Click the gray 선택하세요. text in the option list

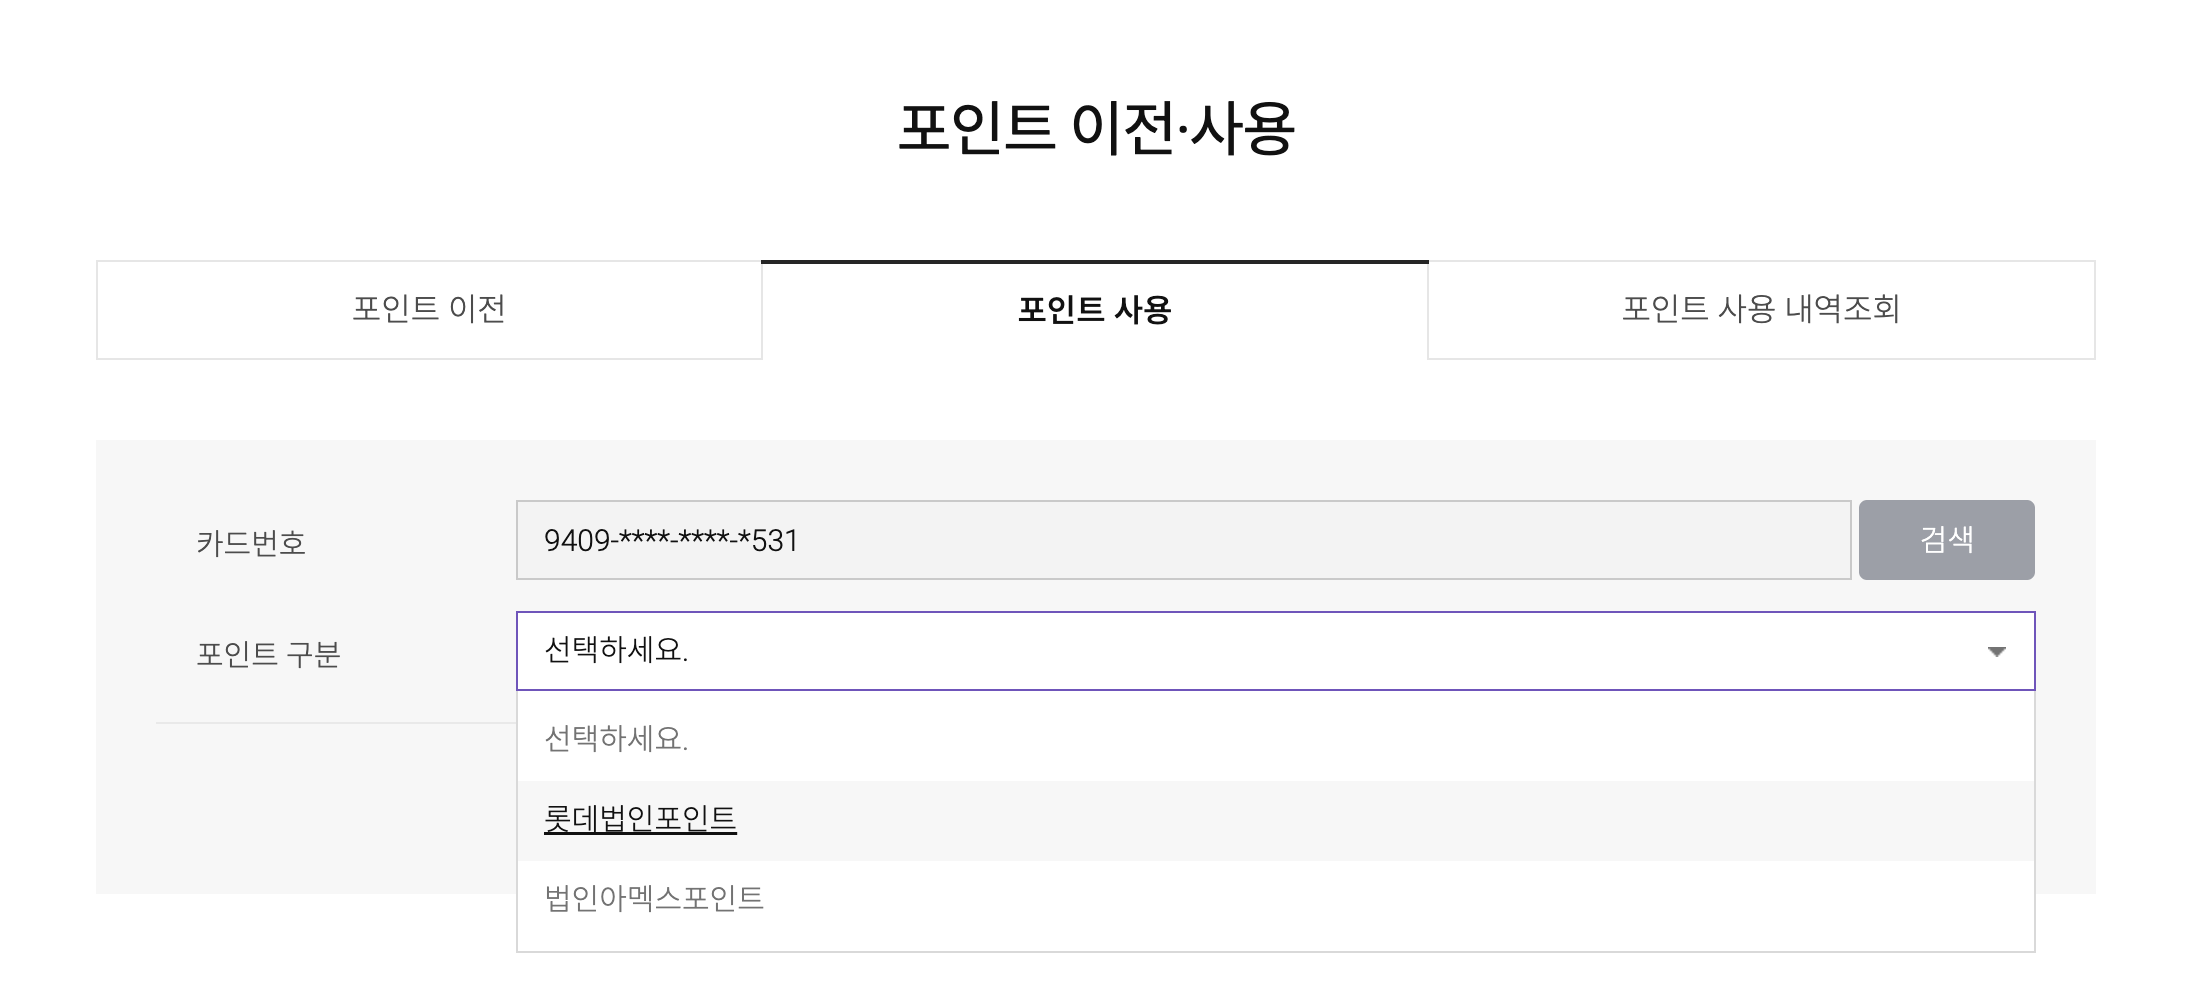pyautogui.click(x=616, y=739)
